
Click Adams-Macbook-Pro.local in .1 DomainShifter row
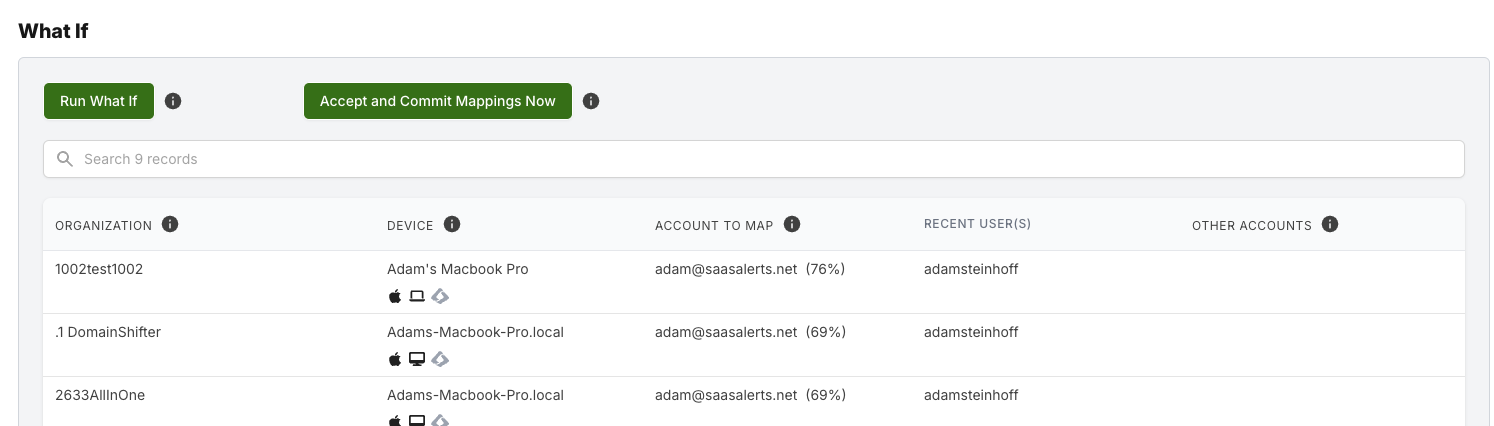pyautogui.click(x=475, y=332)
